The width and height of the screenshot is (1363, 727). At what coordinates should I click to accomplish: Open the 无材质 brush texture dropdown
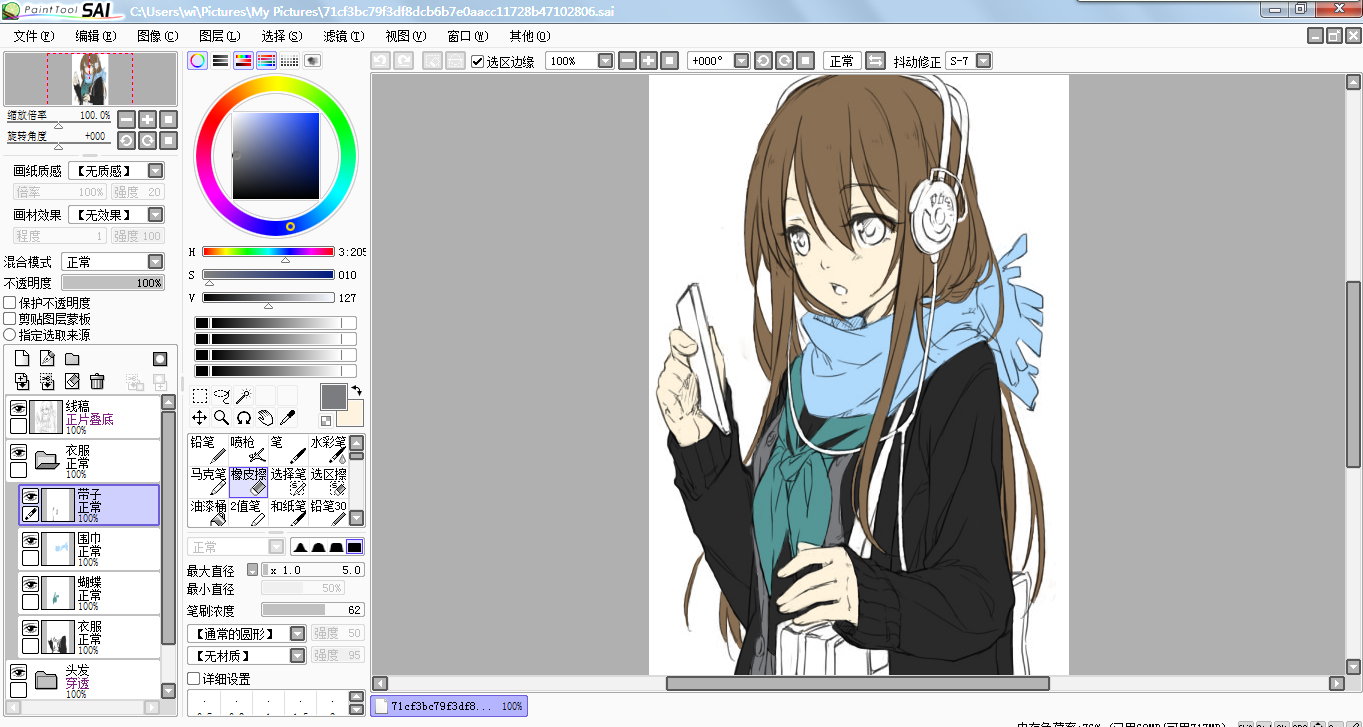247,656
